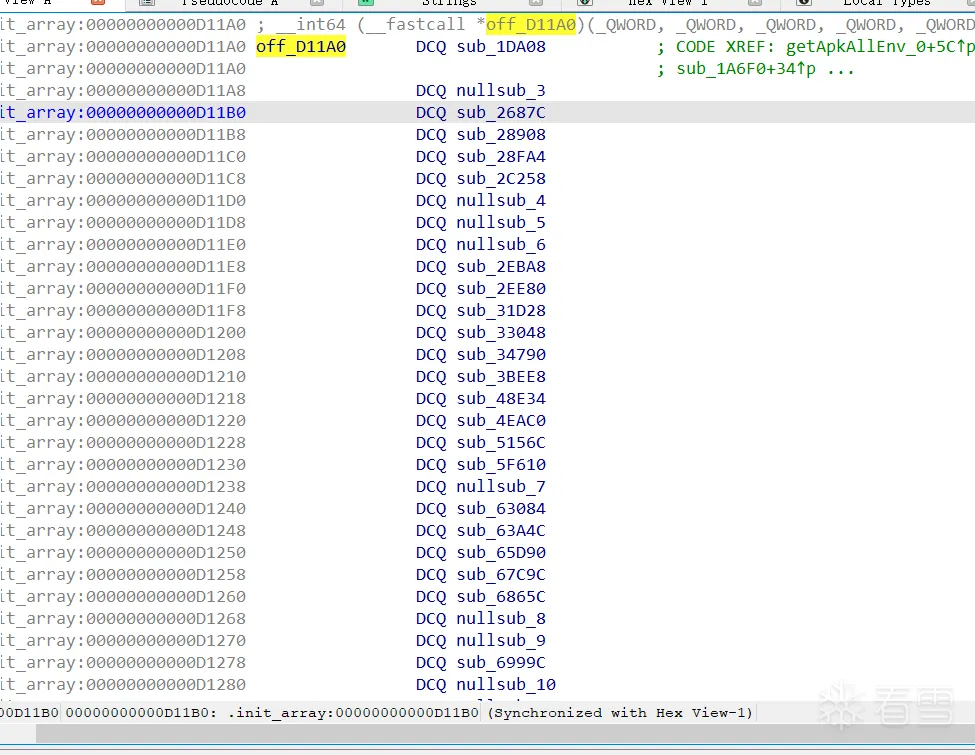
Task: Select sub_31D28 in the init array
Action: point(501,310)
